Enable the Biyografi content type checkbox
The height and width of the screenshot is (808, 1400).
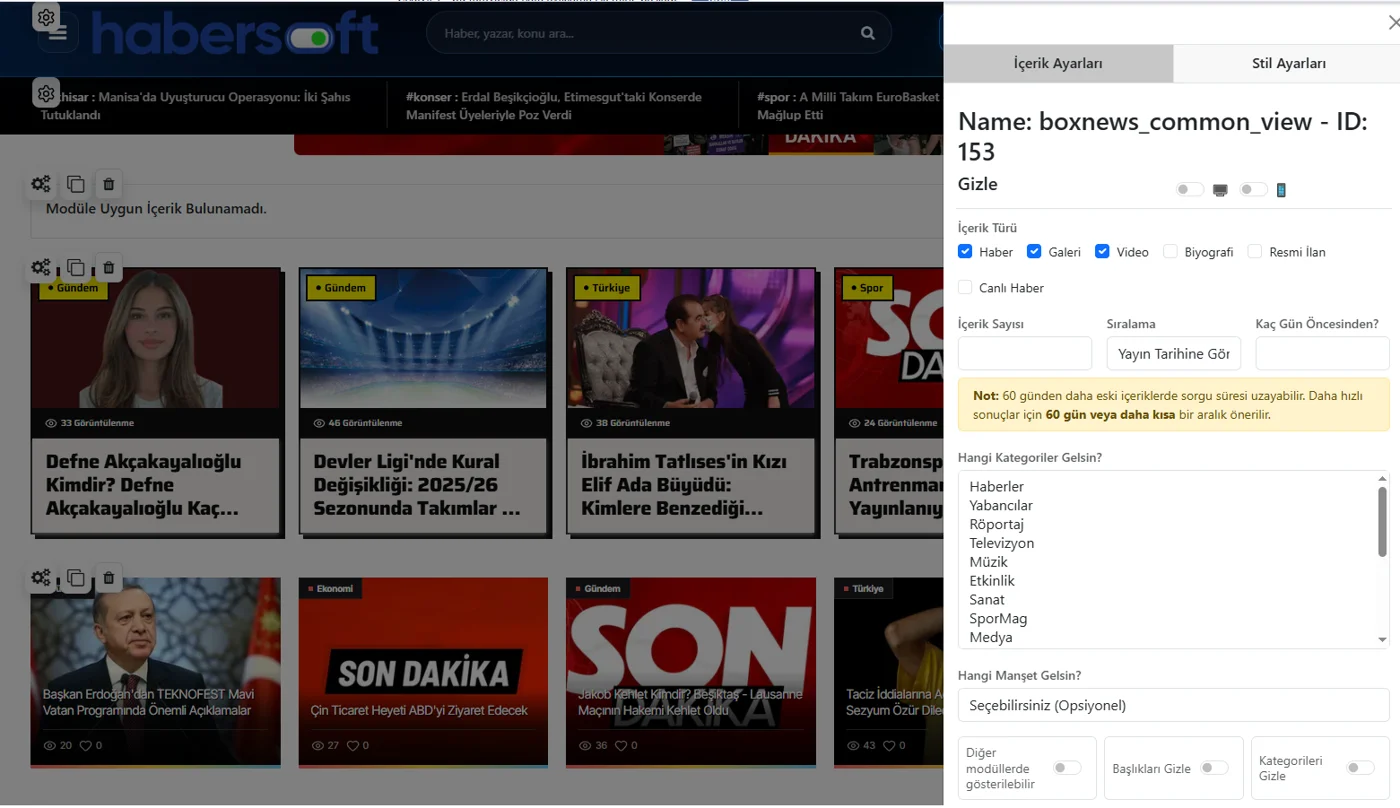1170,252
